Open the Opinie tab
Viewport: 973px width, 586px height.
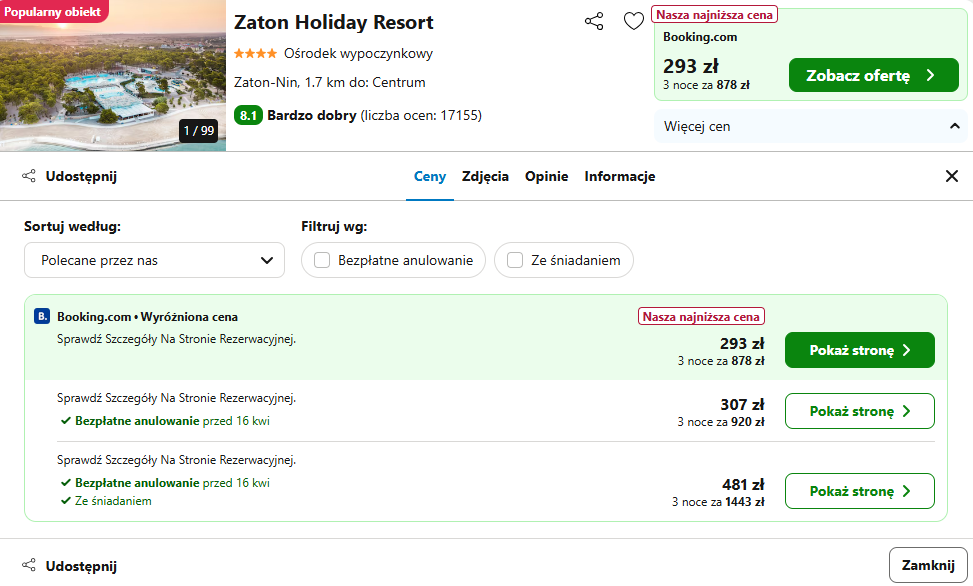(547, 176)
